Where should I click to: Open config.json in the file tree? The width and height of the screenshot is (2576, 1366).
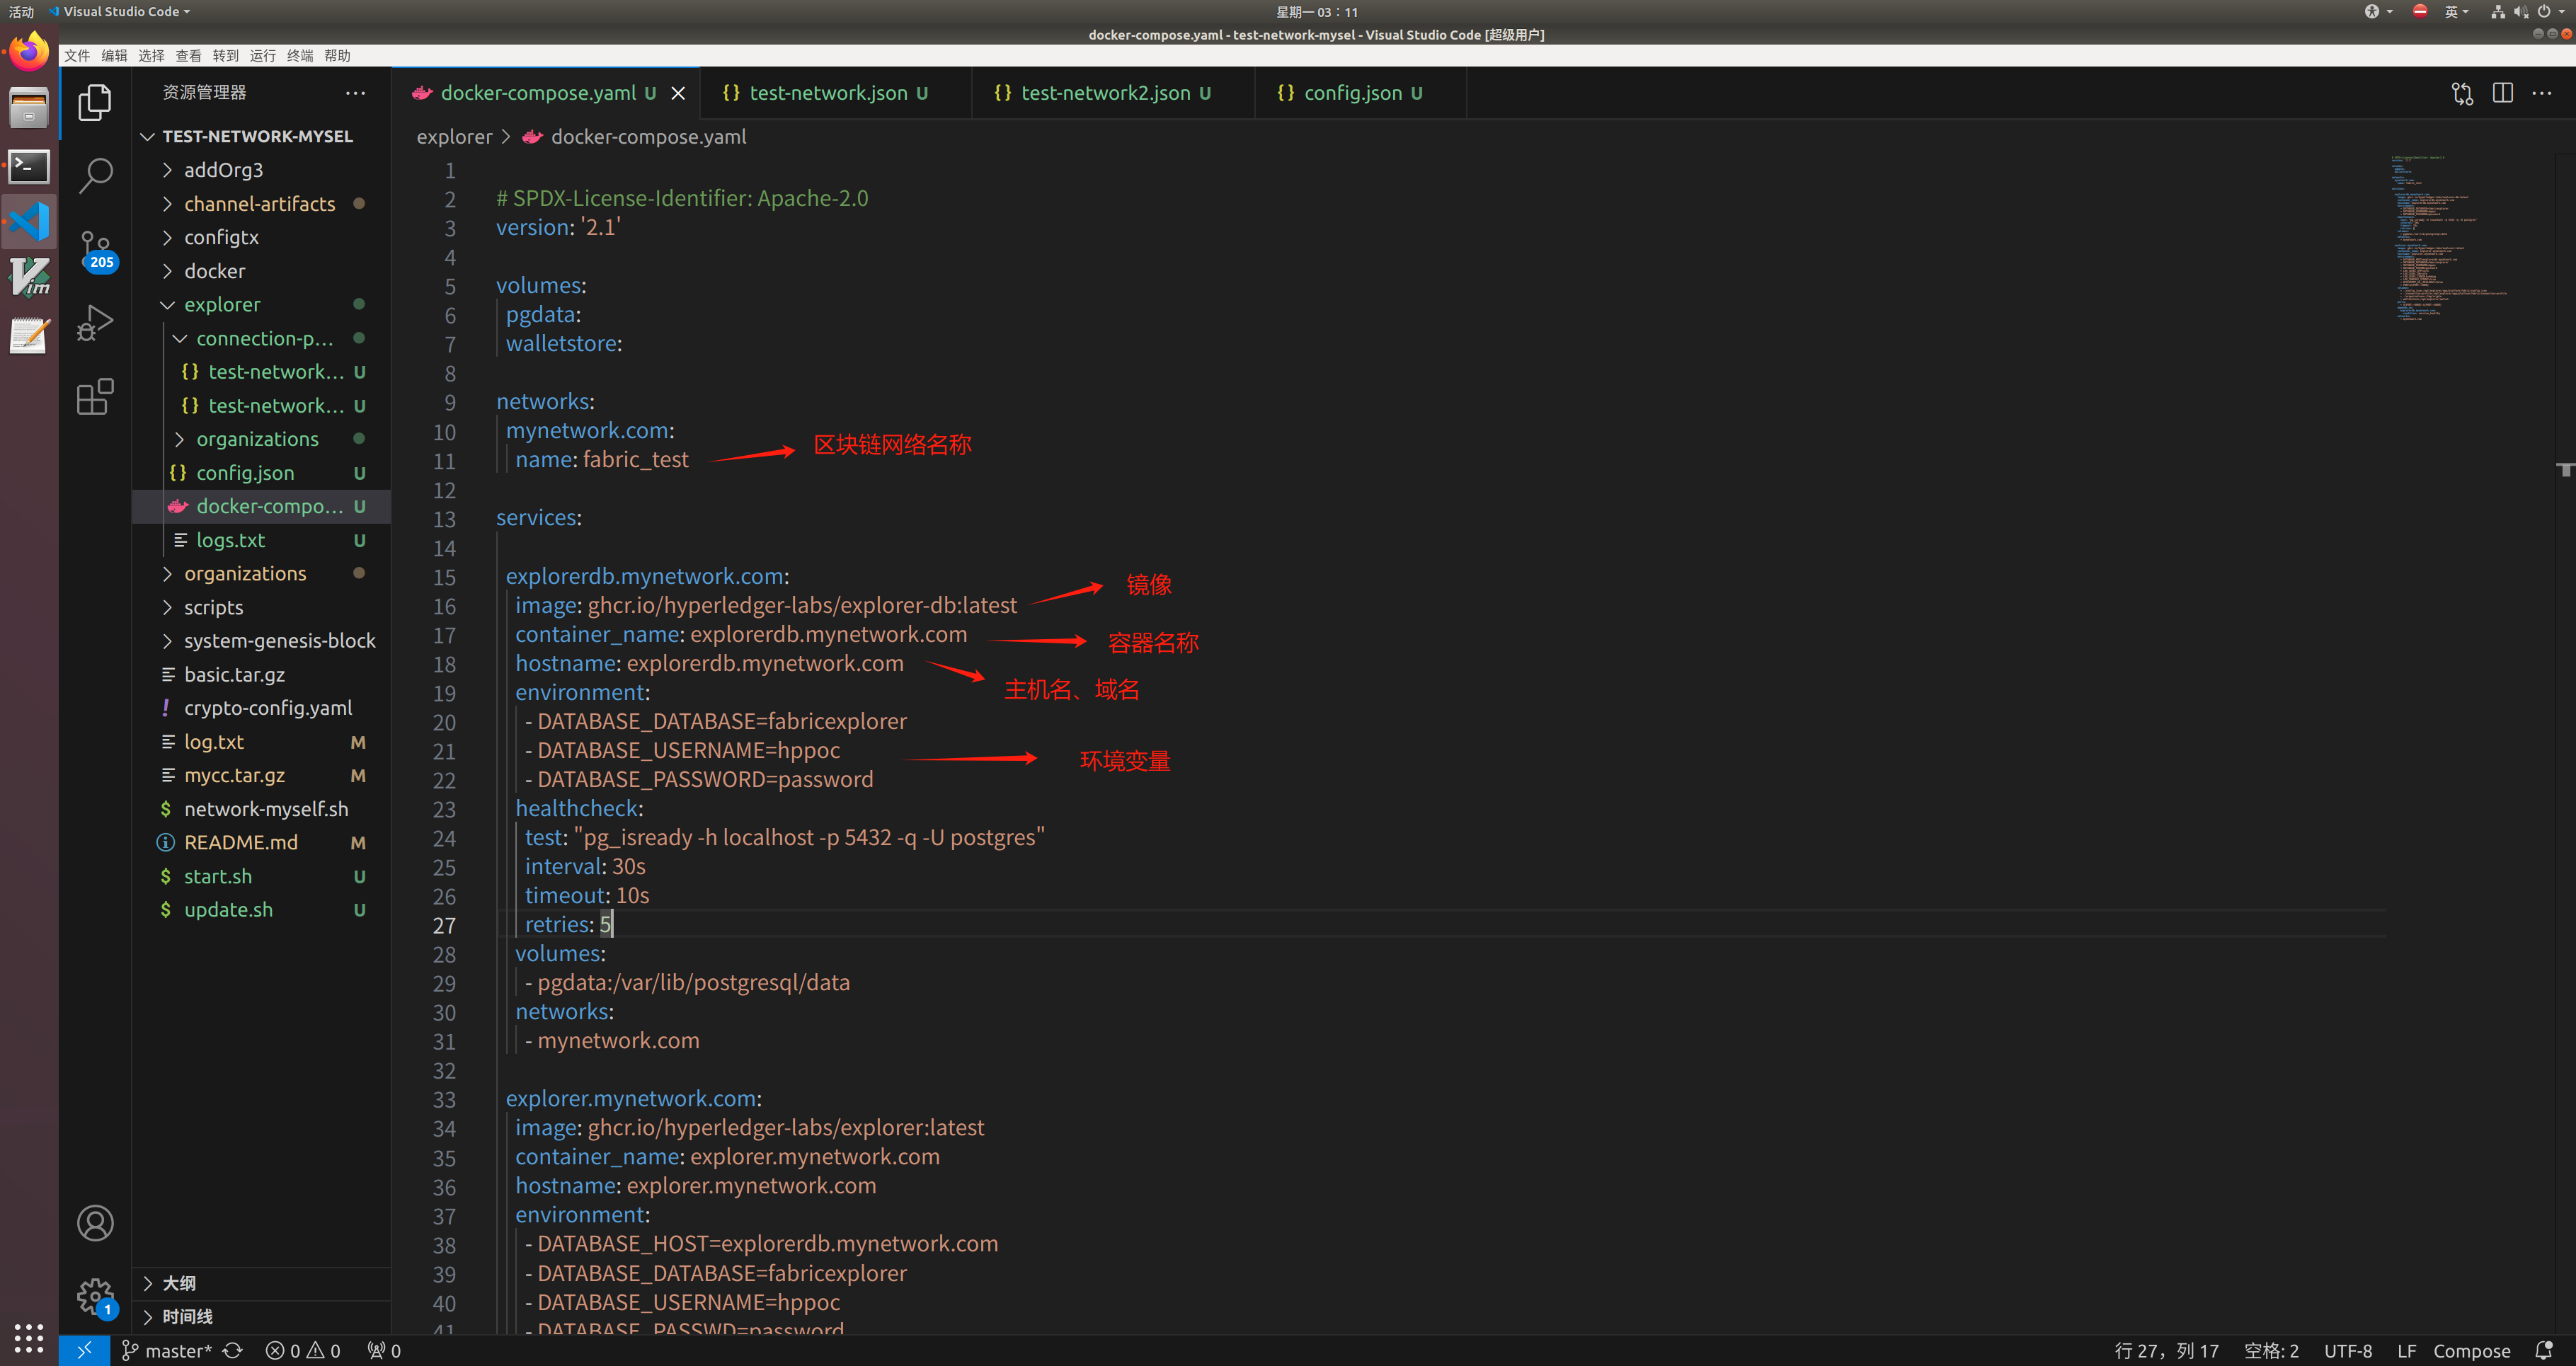[261, 472]
